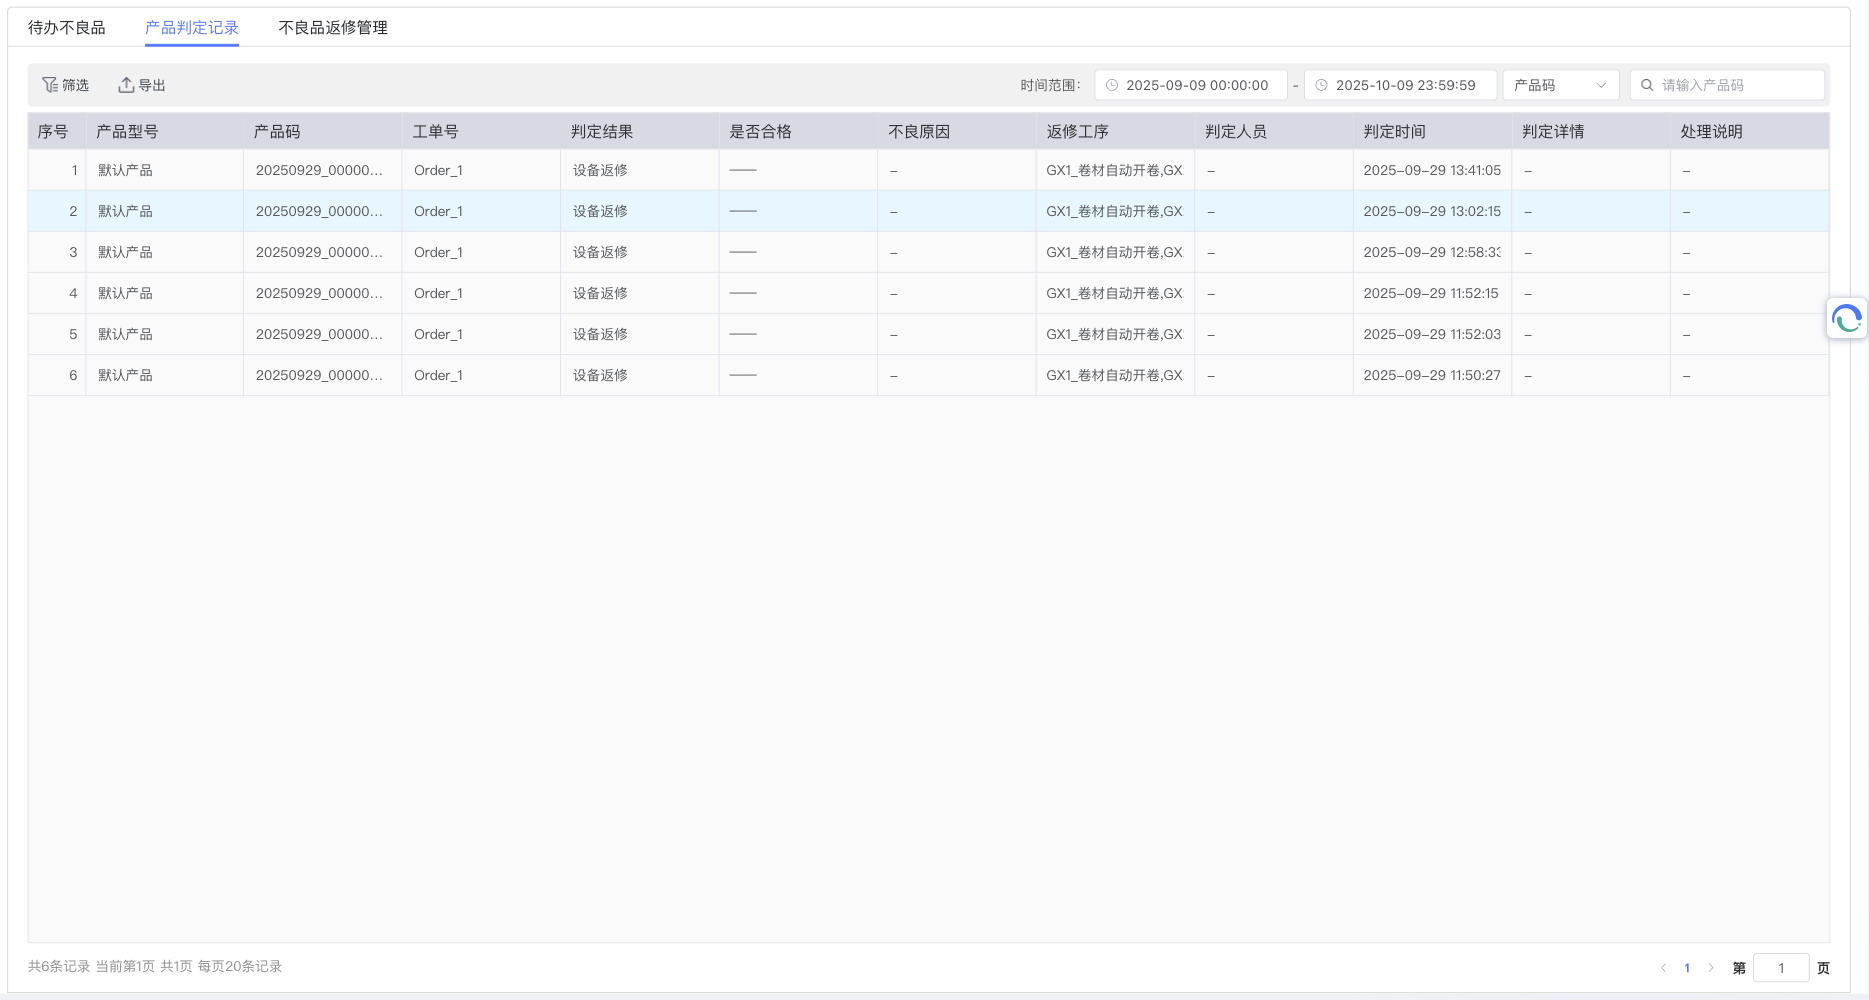Image resolution: width=1869 pixels, height=1000 pixels.
Task: Open end date picker 2025-10-09
Action: pos(1405,85)
